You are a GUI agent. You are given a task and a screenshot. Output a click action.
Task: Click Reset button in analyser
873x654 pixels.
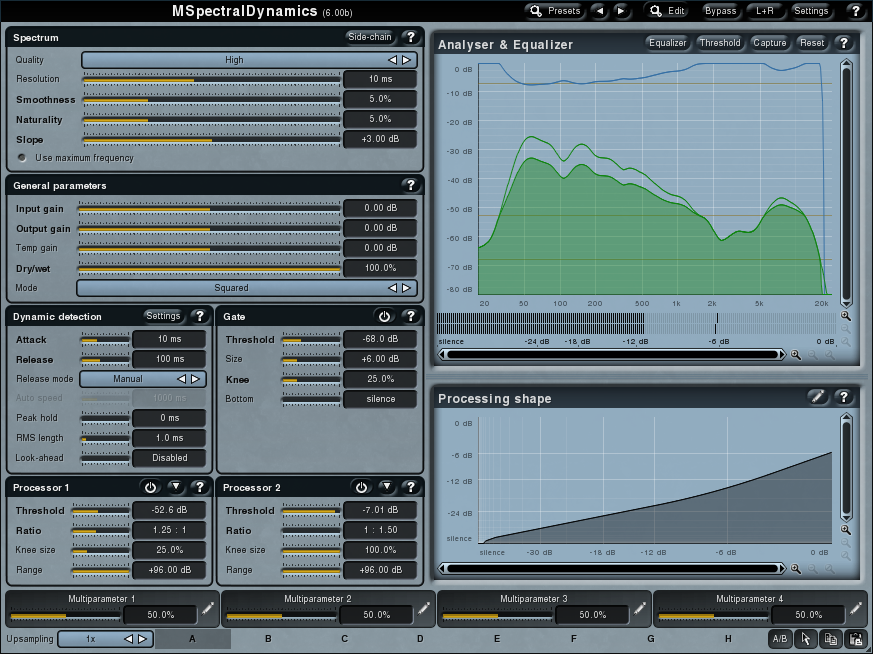[x=812, y=43]
